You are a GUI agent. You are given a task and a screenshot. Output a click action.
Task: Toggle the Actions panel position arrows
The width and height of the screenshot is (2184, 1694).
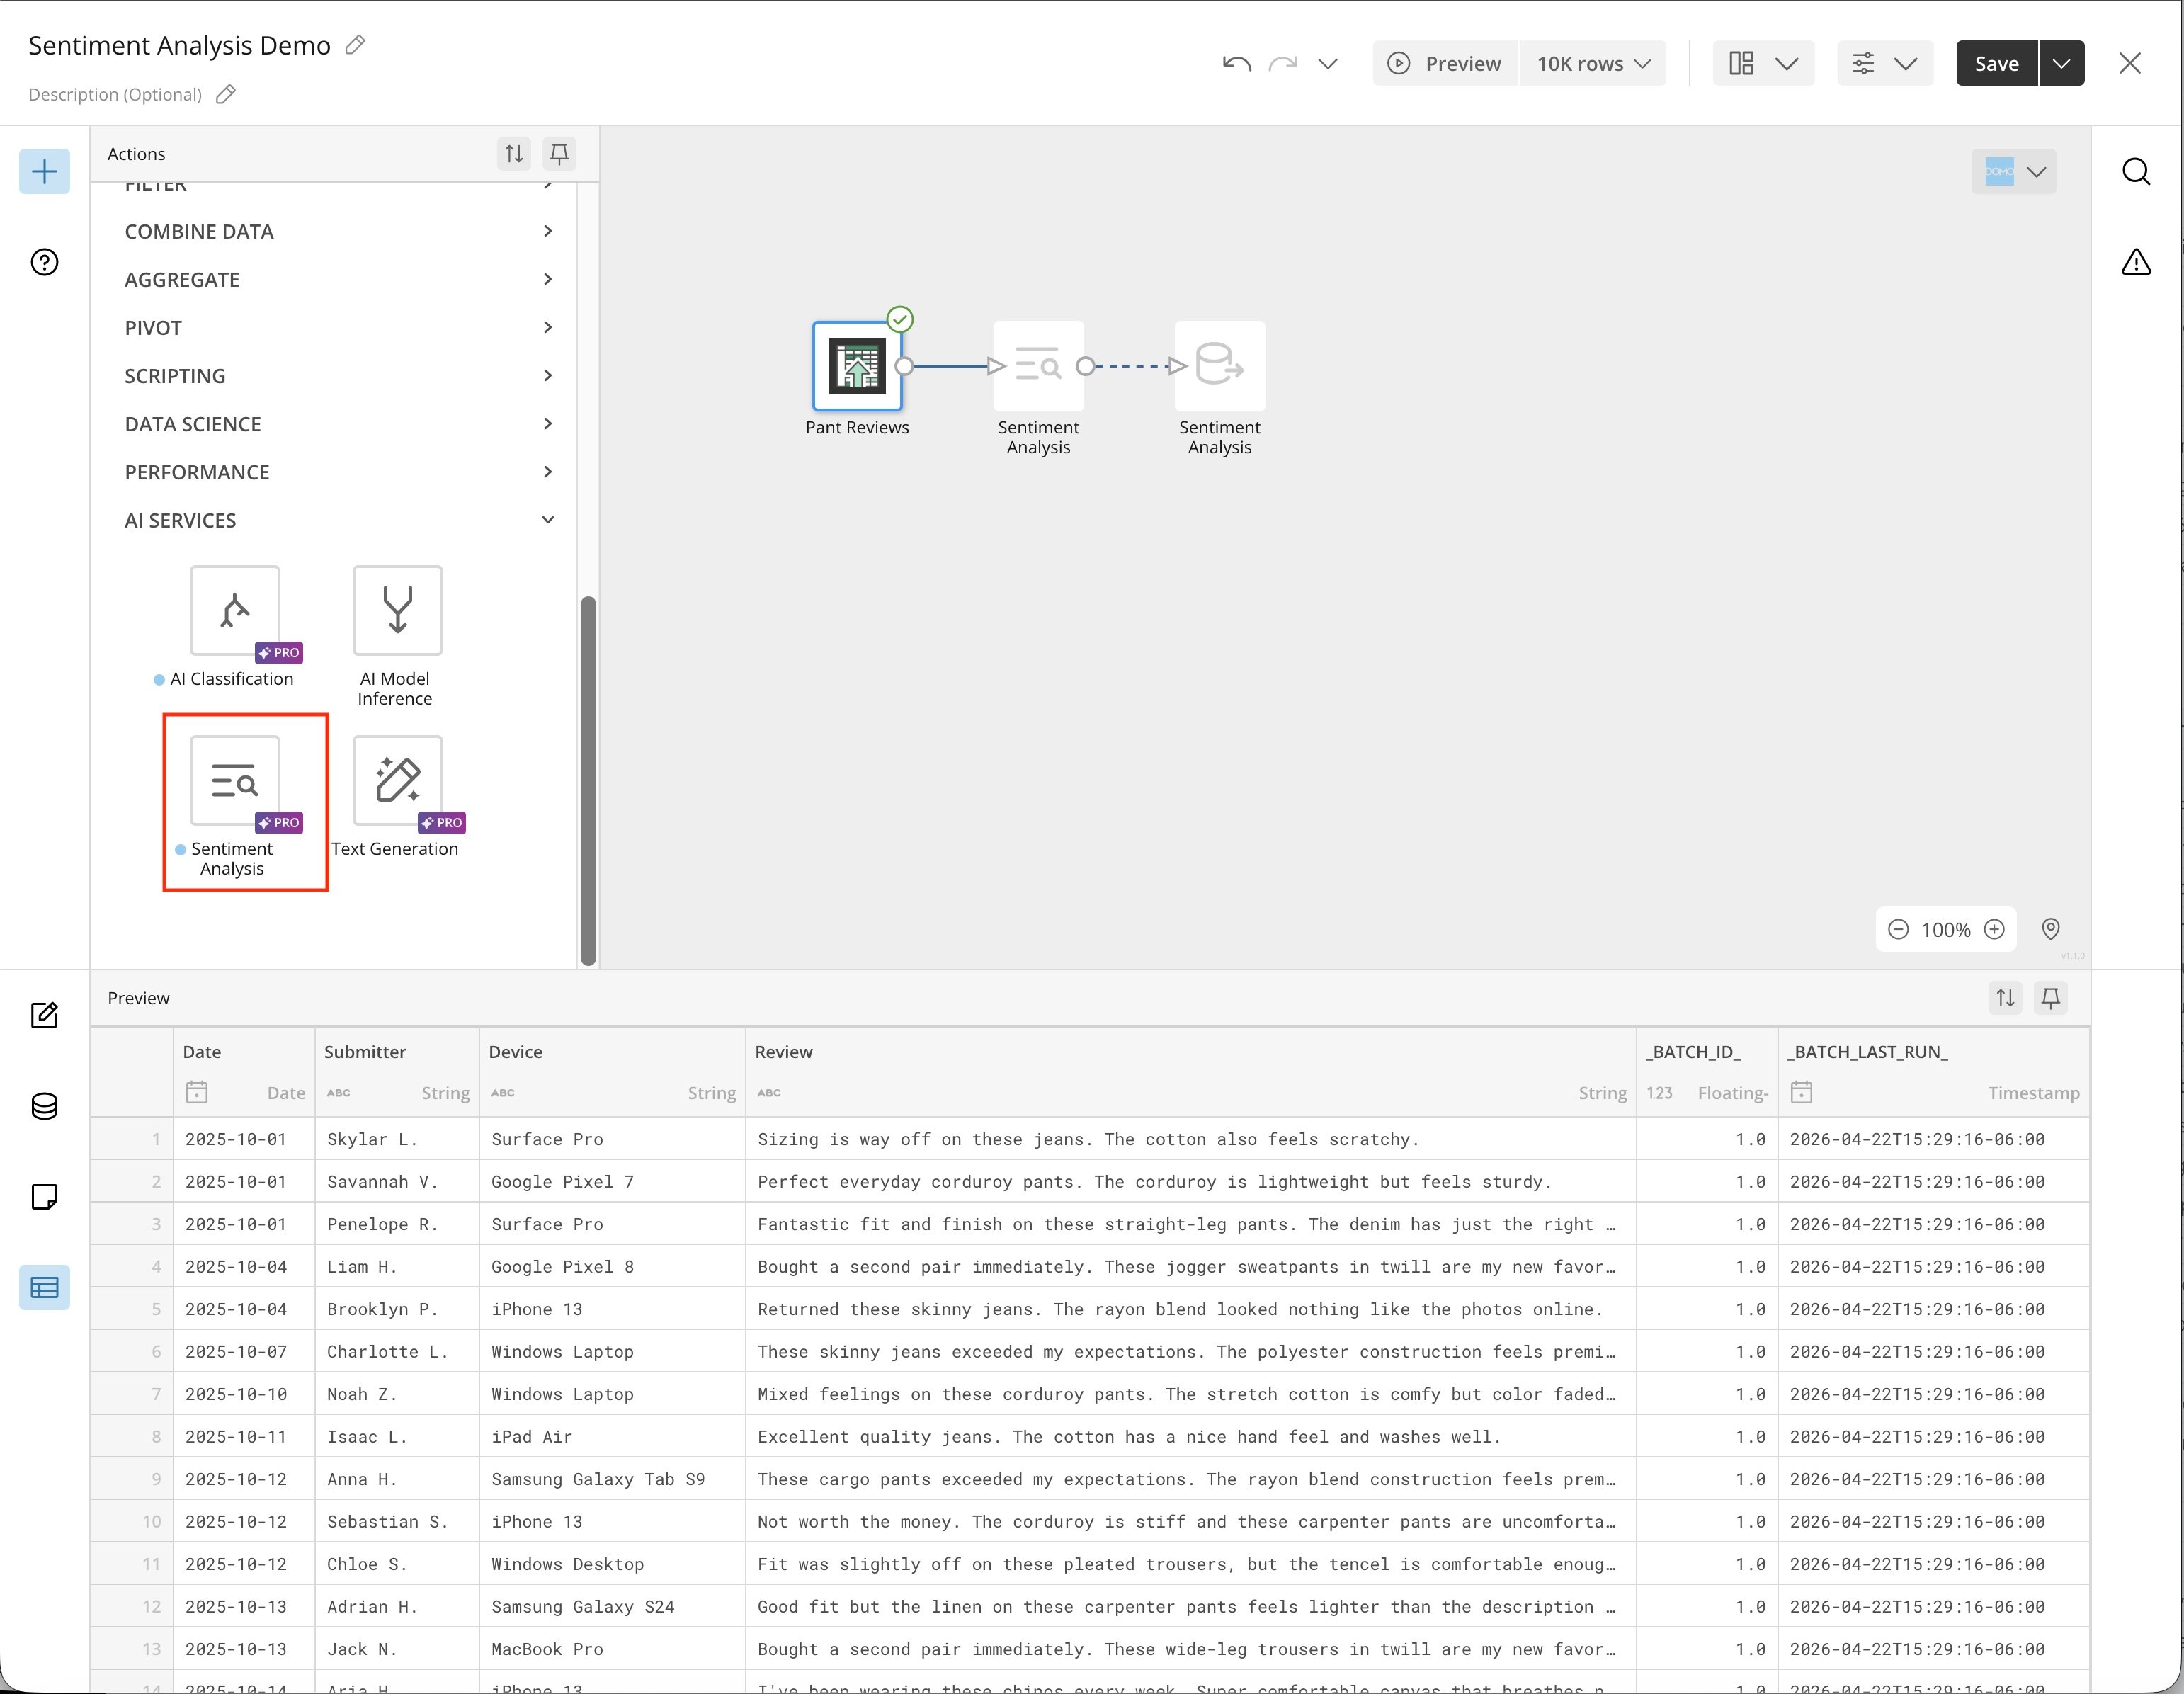tap(514, 154)
